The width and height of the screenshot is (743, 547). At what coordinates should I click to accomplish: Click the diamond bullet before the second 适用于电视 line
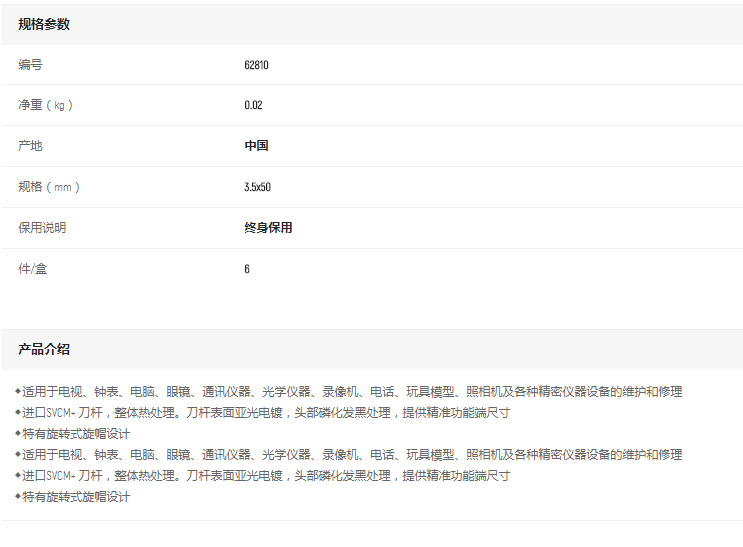18,454
